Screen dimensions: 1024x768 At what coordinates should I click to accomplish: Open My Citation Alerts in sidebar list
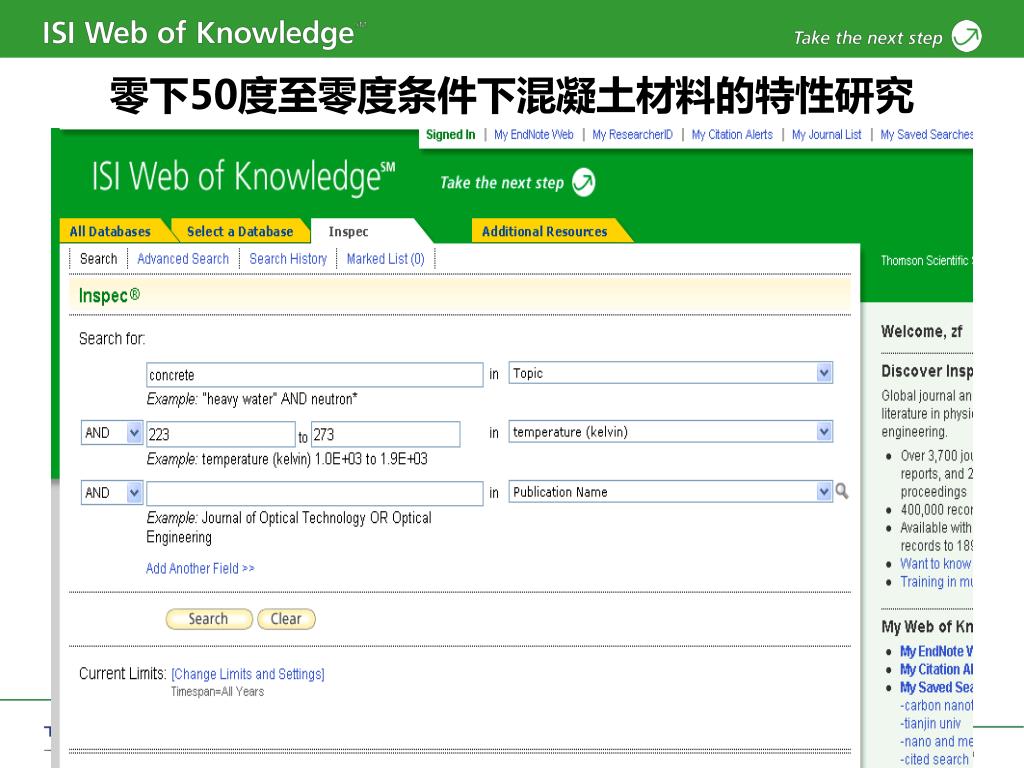tap(936, 669)
